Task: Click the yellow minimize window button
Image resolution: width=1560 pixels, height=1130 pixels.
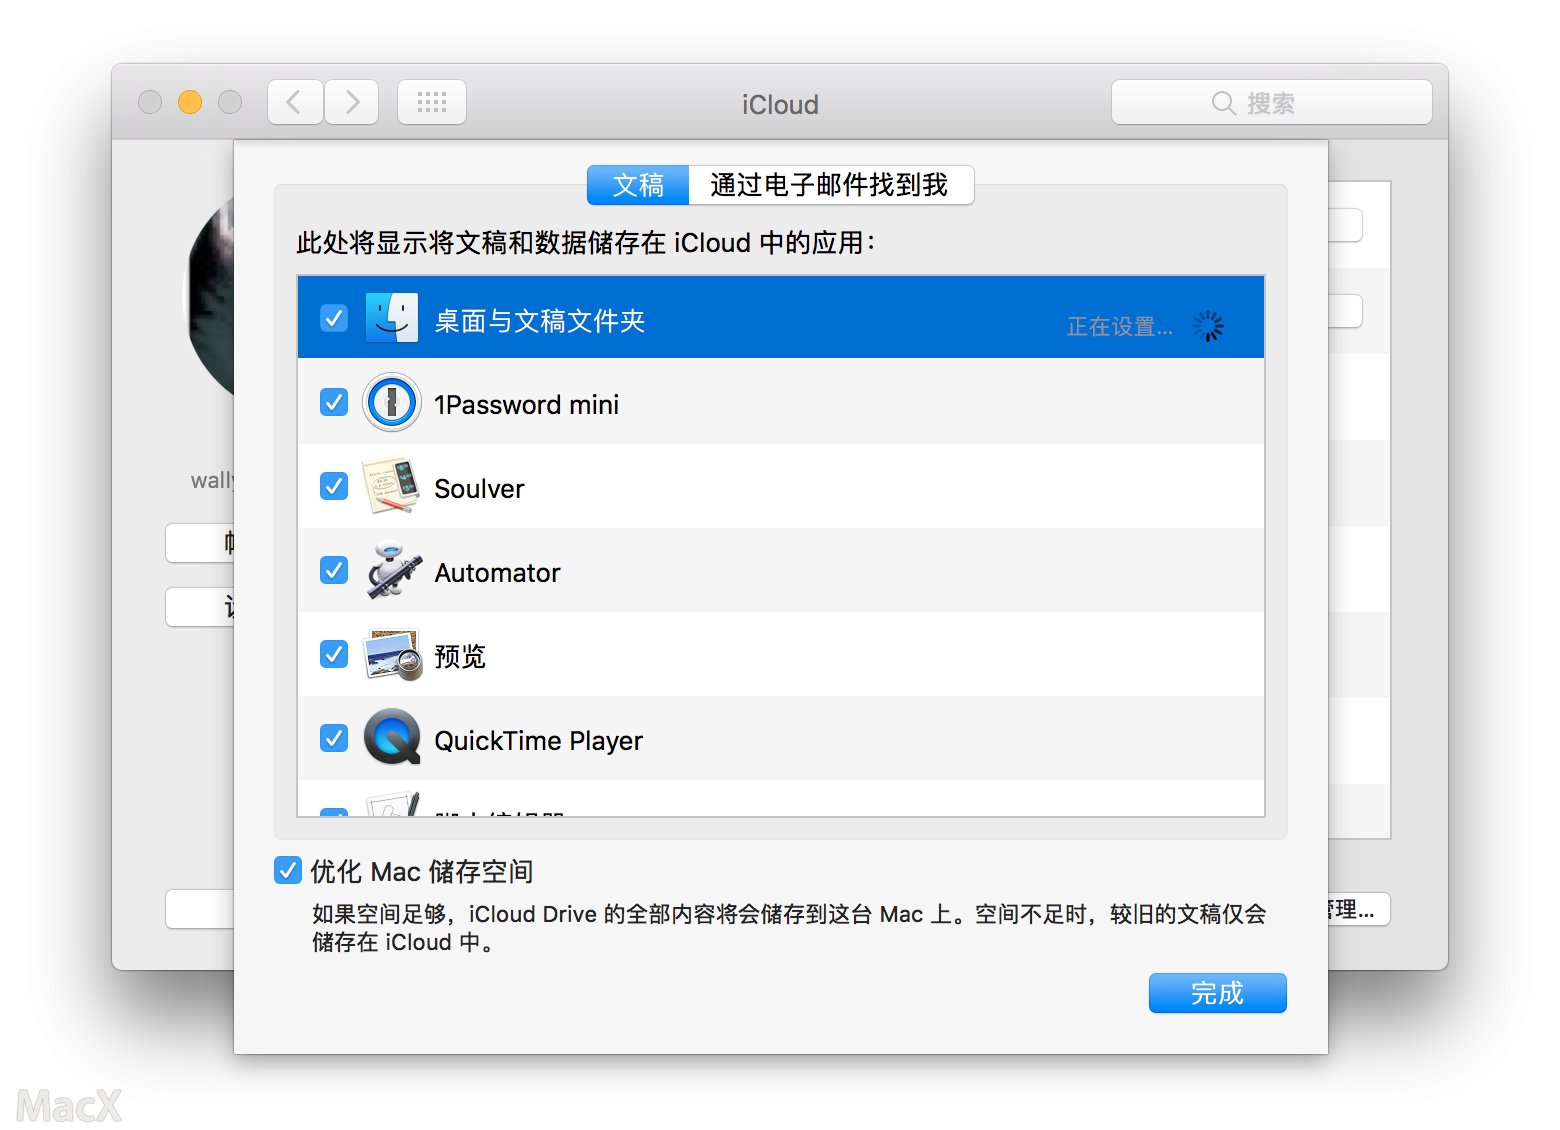Action: click(x=190, y=102)
